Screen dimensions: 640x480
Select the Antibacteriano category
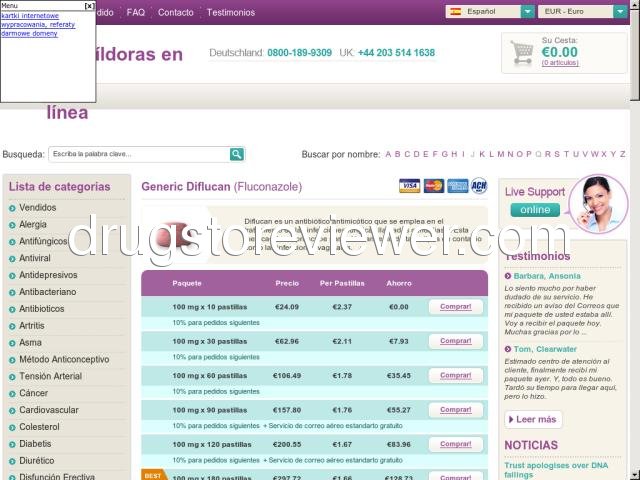click(47, 292)
